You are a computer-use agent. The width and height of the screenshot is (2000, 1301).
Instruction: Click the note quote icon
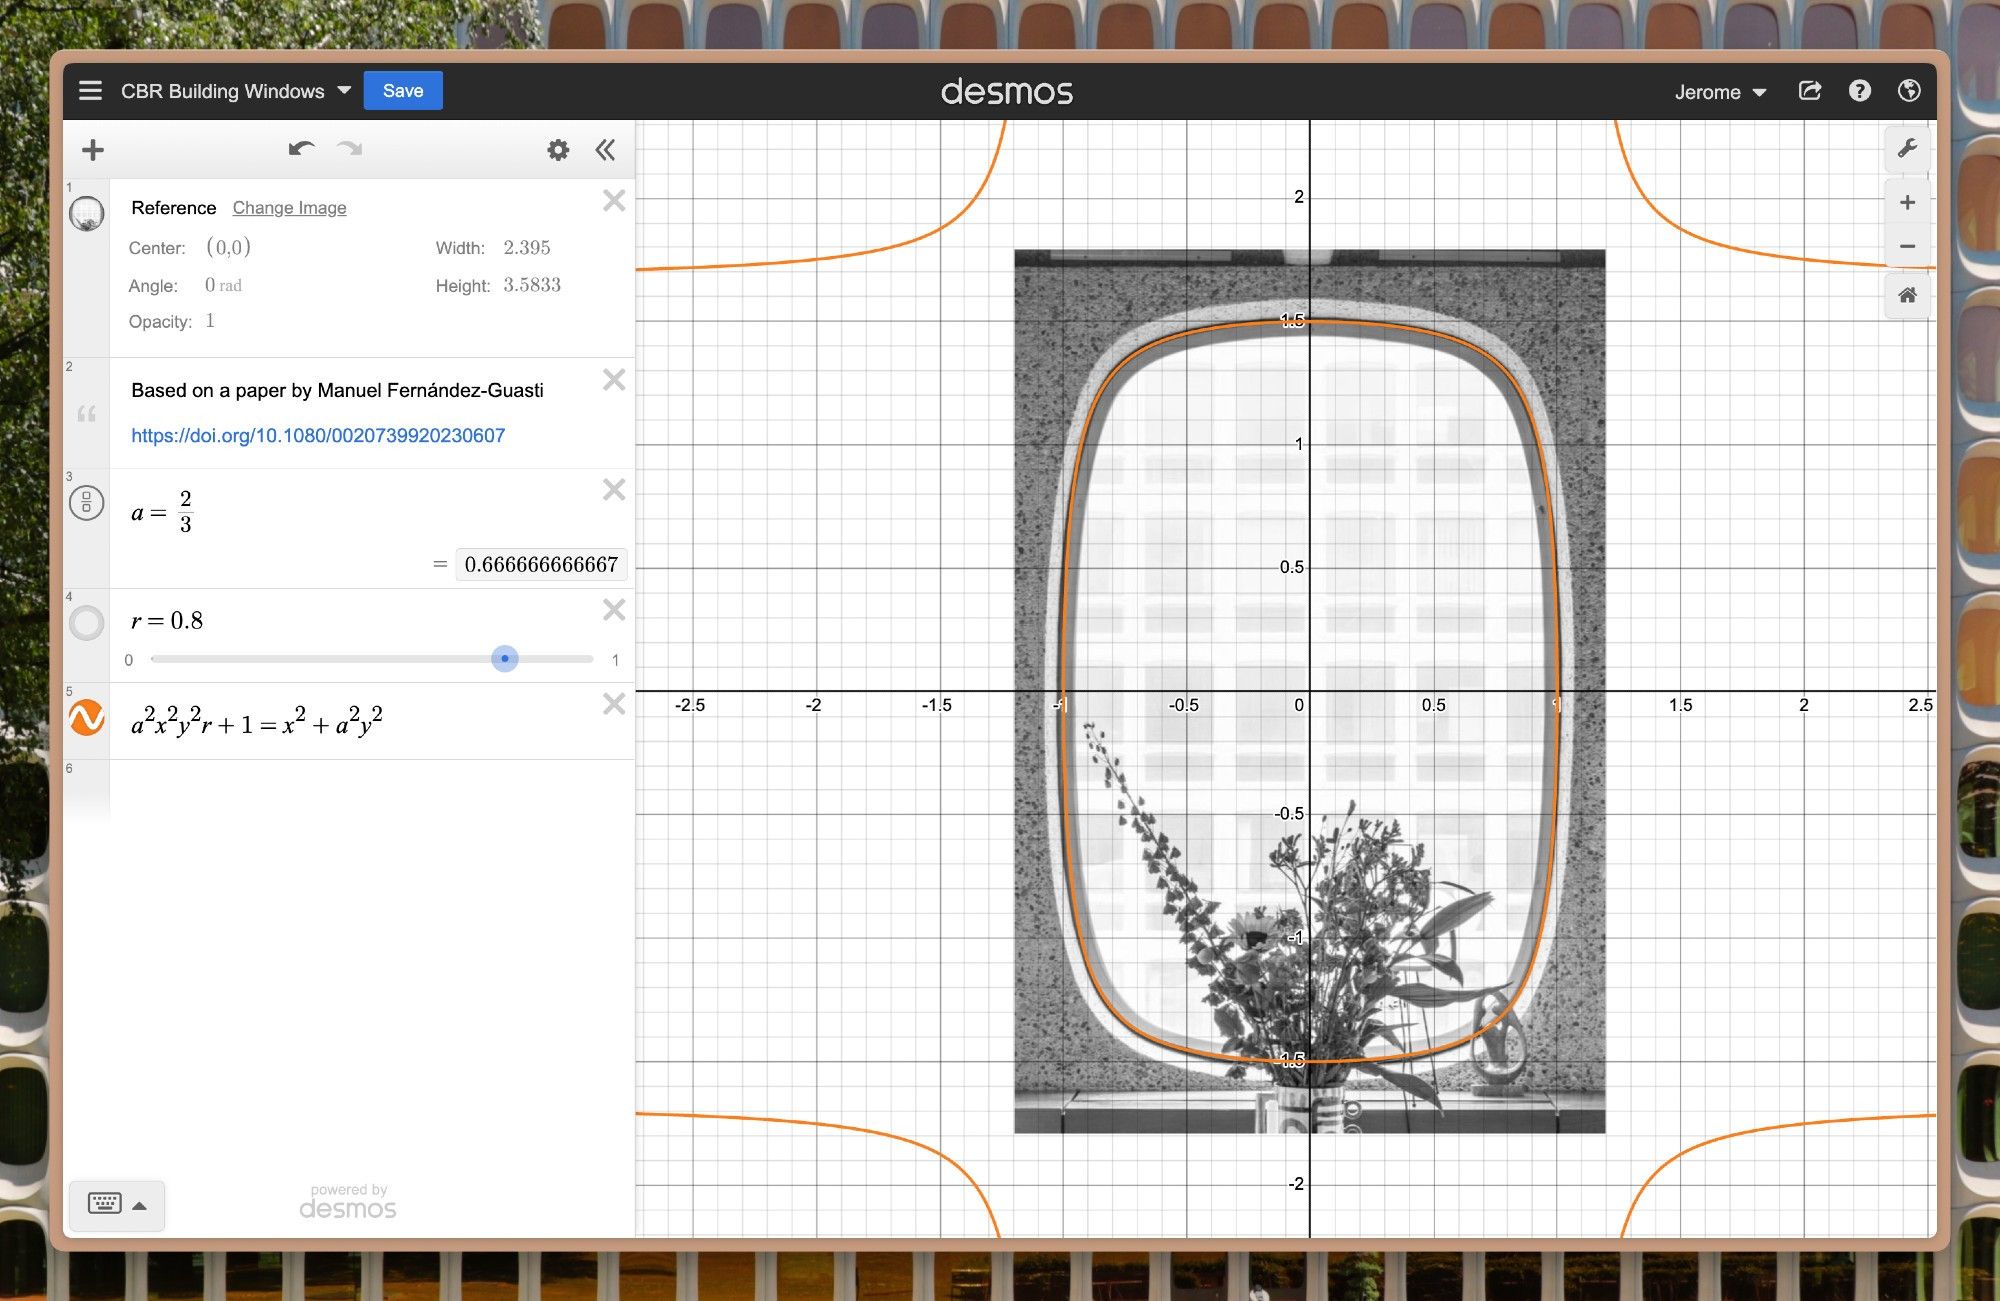pyautogui.click(x=87, y=413)
